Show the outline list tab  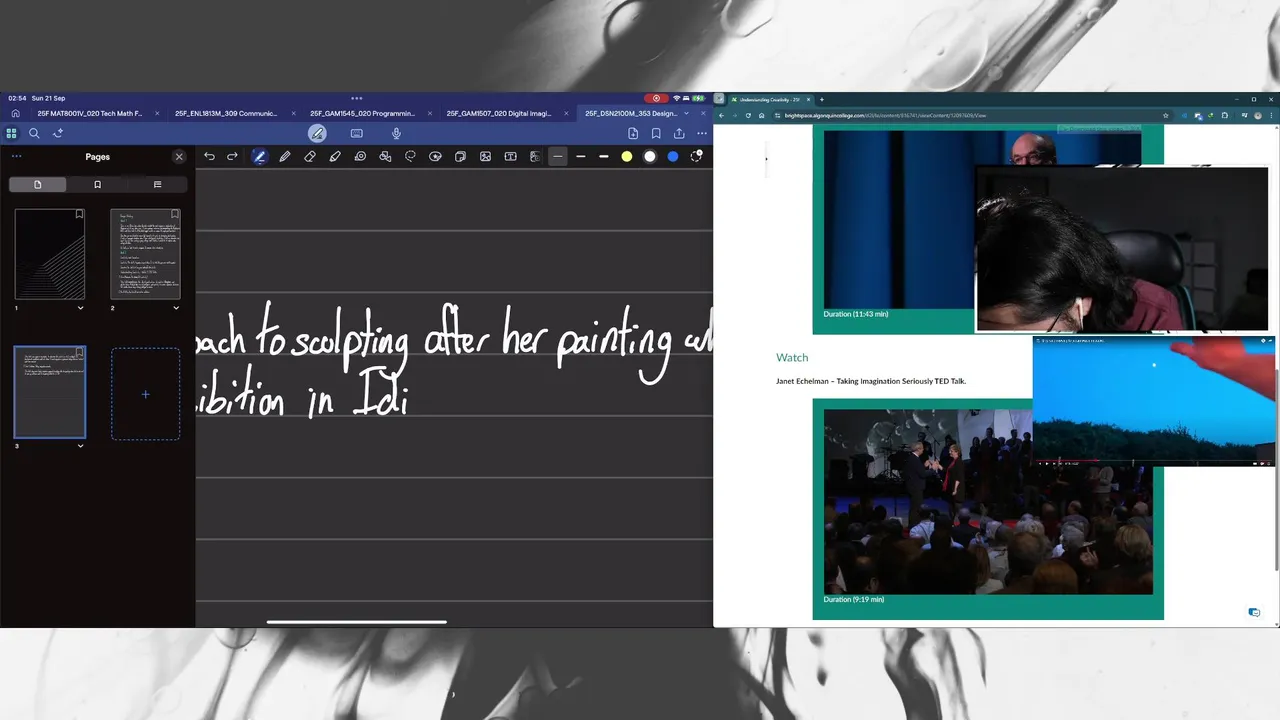pyautogui.click(x=157, y=184)
